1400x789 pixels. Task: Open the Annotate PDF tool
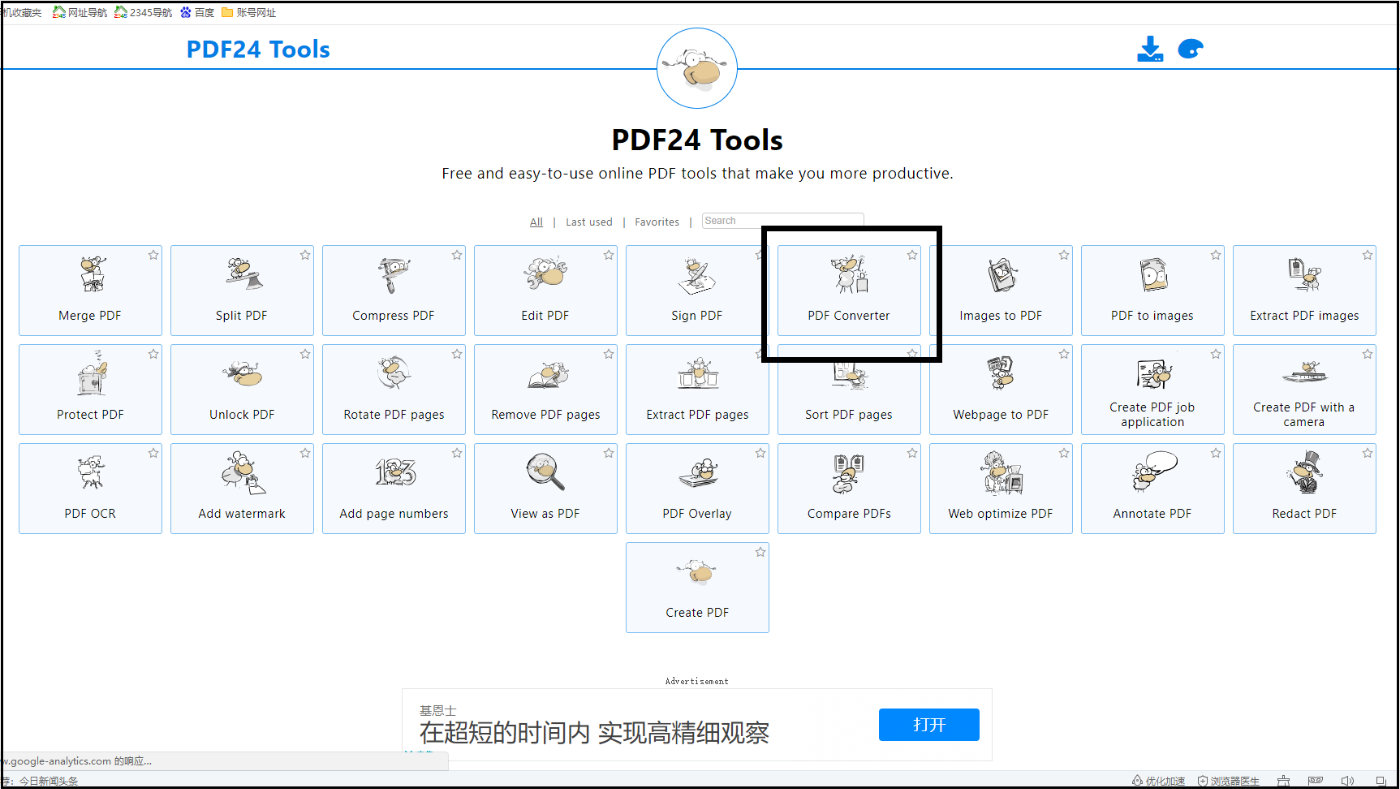(1153, 488)
